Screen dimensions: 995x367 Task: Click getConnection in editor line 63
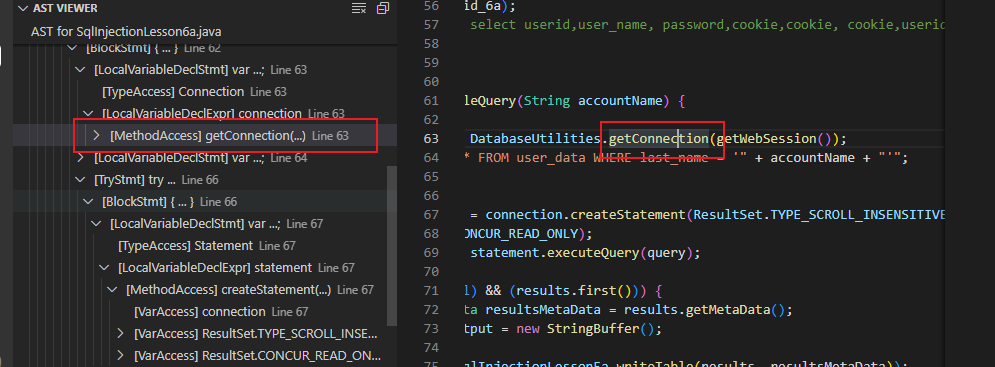click(658, 138)
